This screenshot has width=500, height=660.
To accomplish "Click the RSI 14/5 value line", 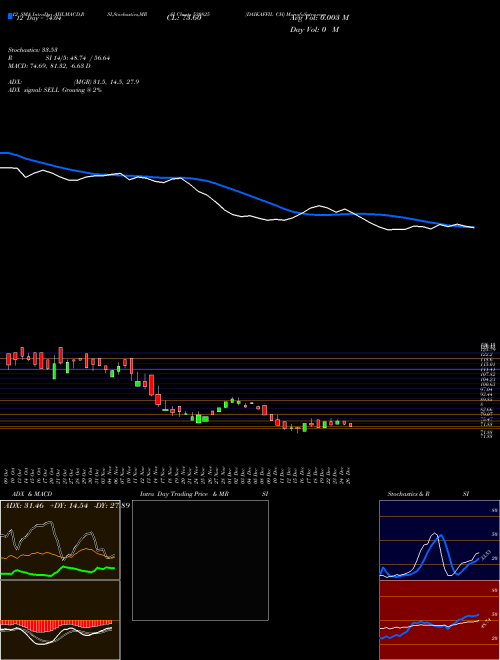I will coord(59,58).
